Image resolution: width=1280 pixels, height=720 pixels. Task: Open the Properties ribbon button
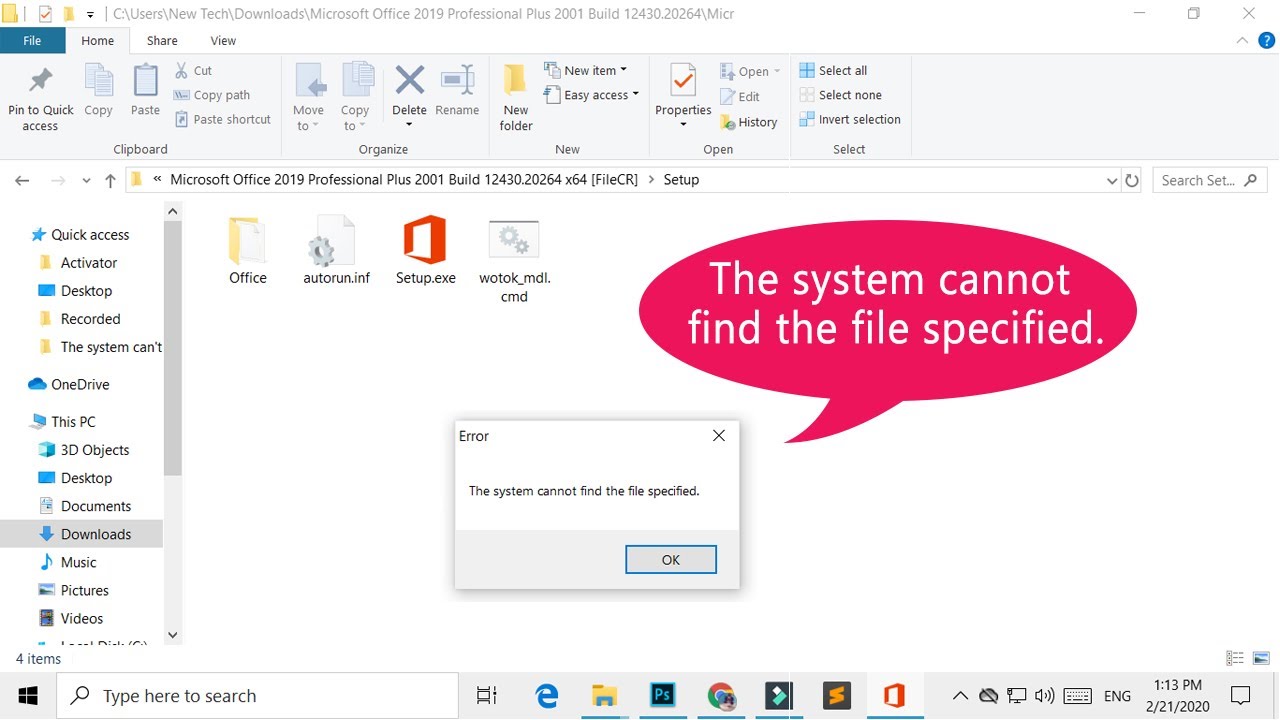(683, 97)
